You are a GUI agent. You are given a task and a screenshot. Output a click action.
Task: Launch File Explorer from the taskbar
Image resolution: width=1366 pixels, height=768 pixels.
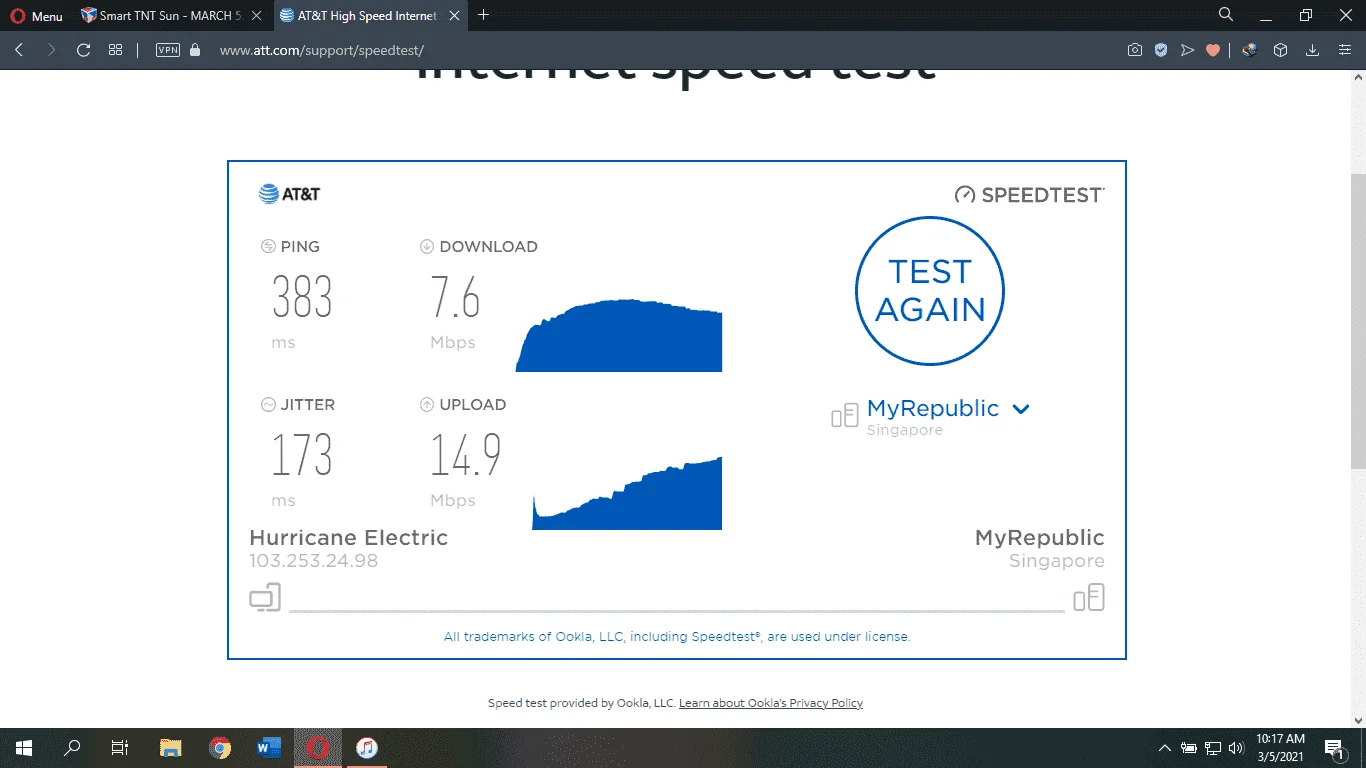171,747
